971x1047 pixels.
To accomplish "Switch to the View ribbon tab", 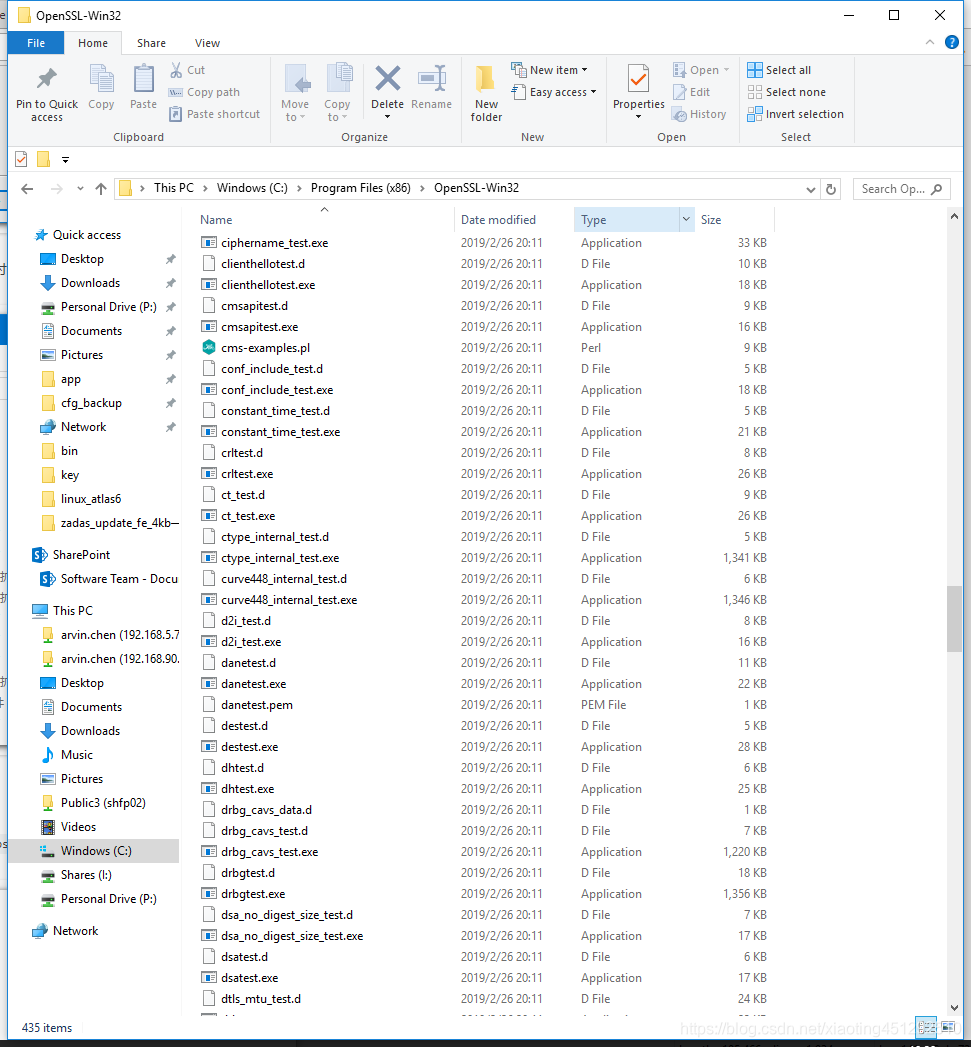I will click(207, 43).
